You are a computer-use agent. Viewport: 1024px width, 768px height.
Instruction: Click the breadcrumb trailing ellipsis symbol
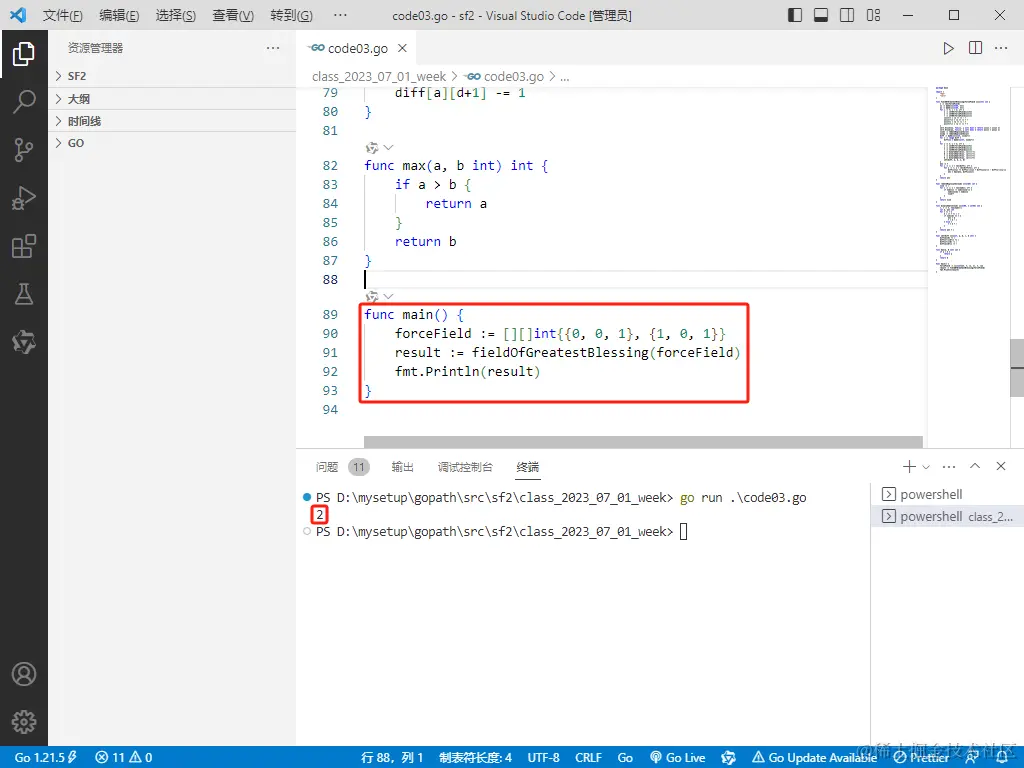point(565,77)
